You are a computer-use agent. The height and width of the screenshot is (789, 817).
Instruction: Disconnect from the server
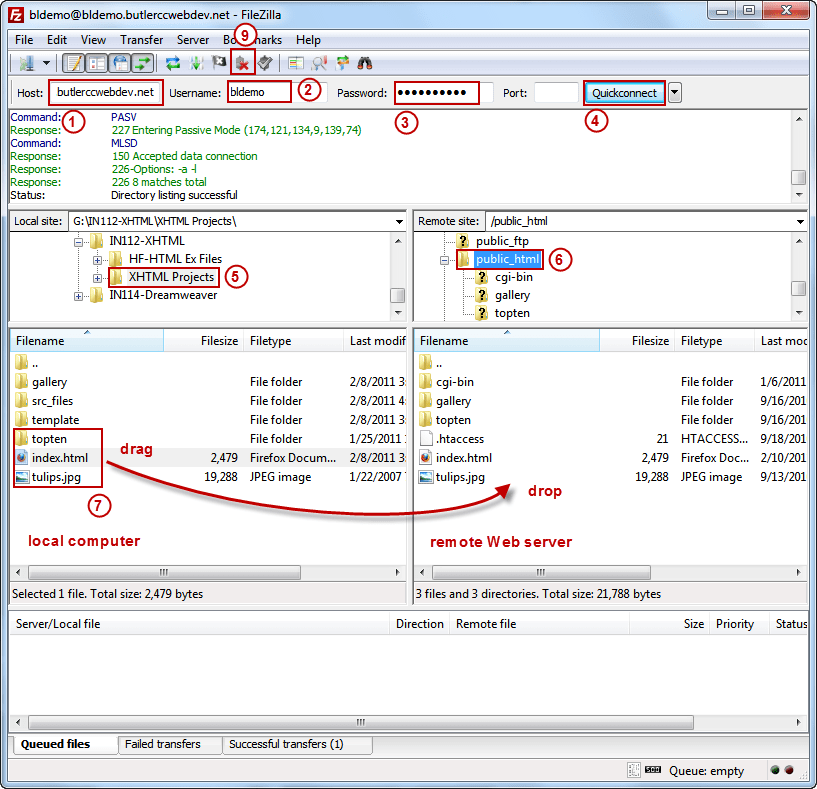tap(241, 62)
